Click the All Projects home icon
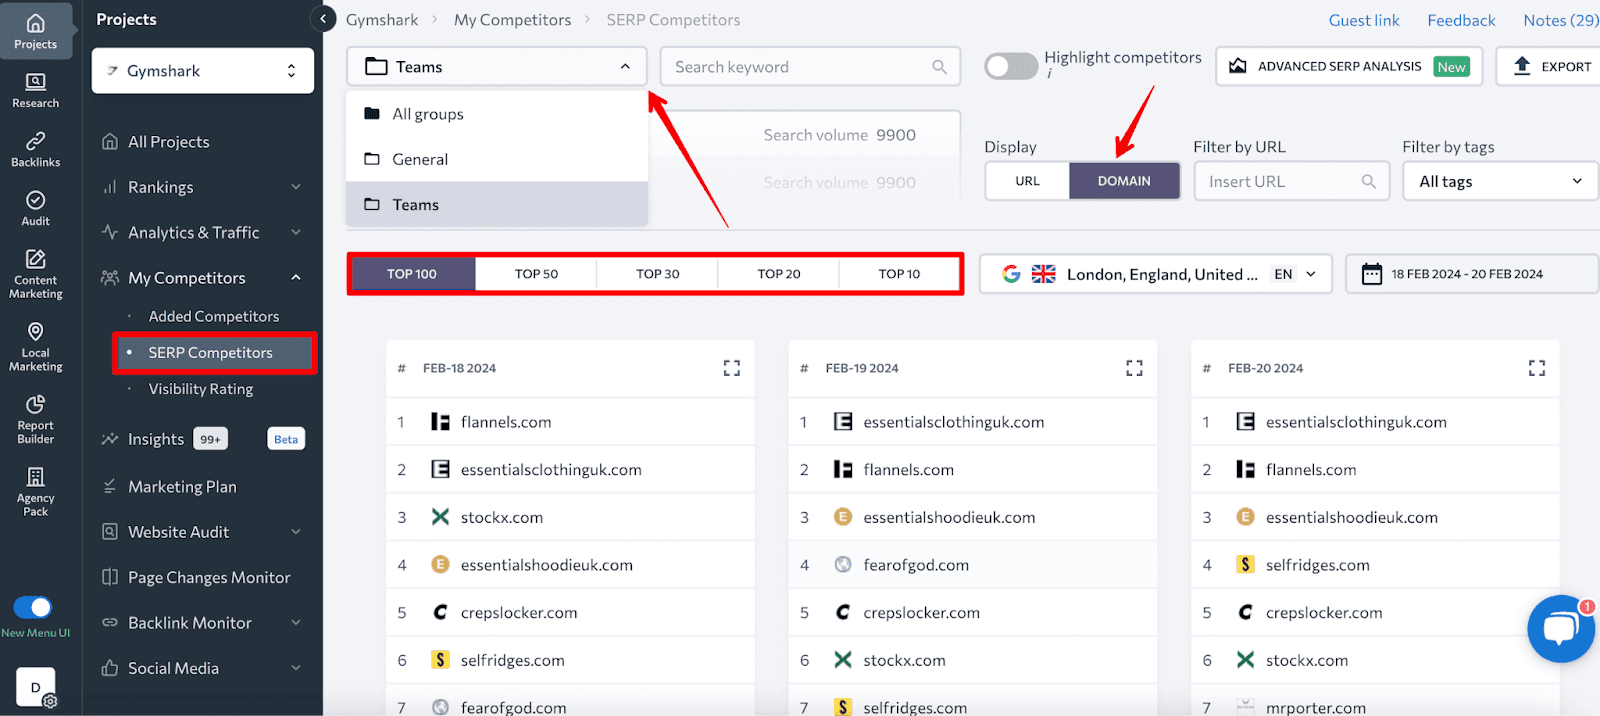Screen dimensions: 1600x716 tap(110, 142)
